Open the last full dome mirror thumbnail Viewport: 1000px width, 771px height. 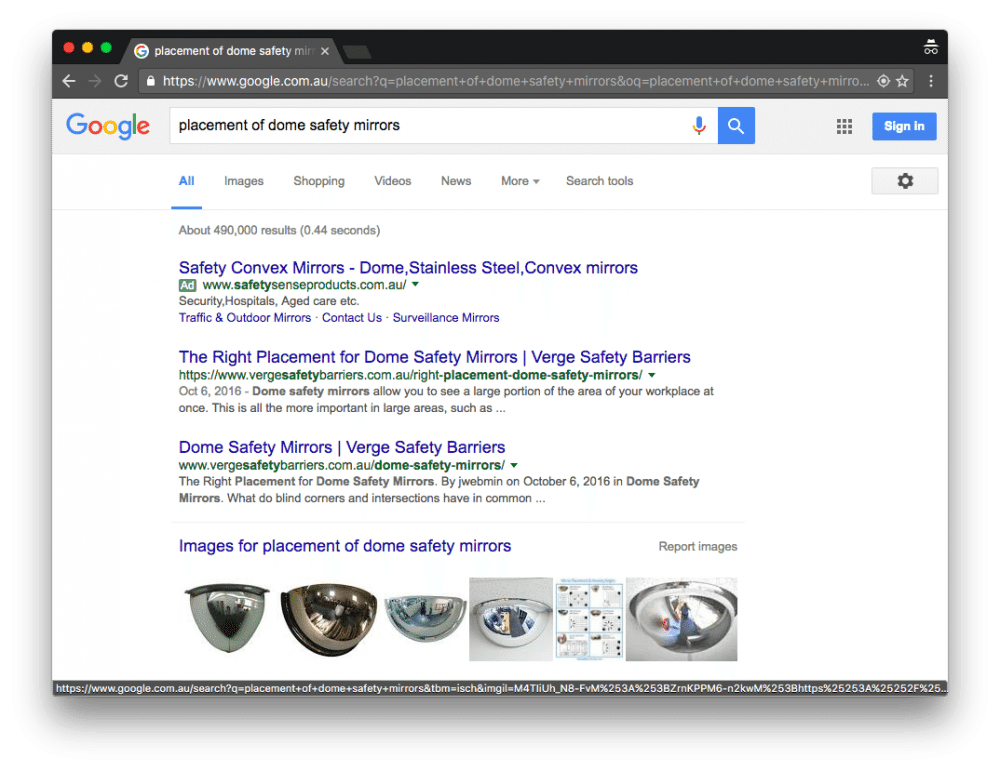(682, 619)
